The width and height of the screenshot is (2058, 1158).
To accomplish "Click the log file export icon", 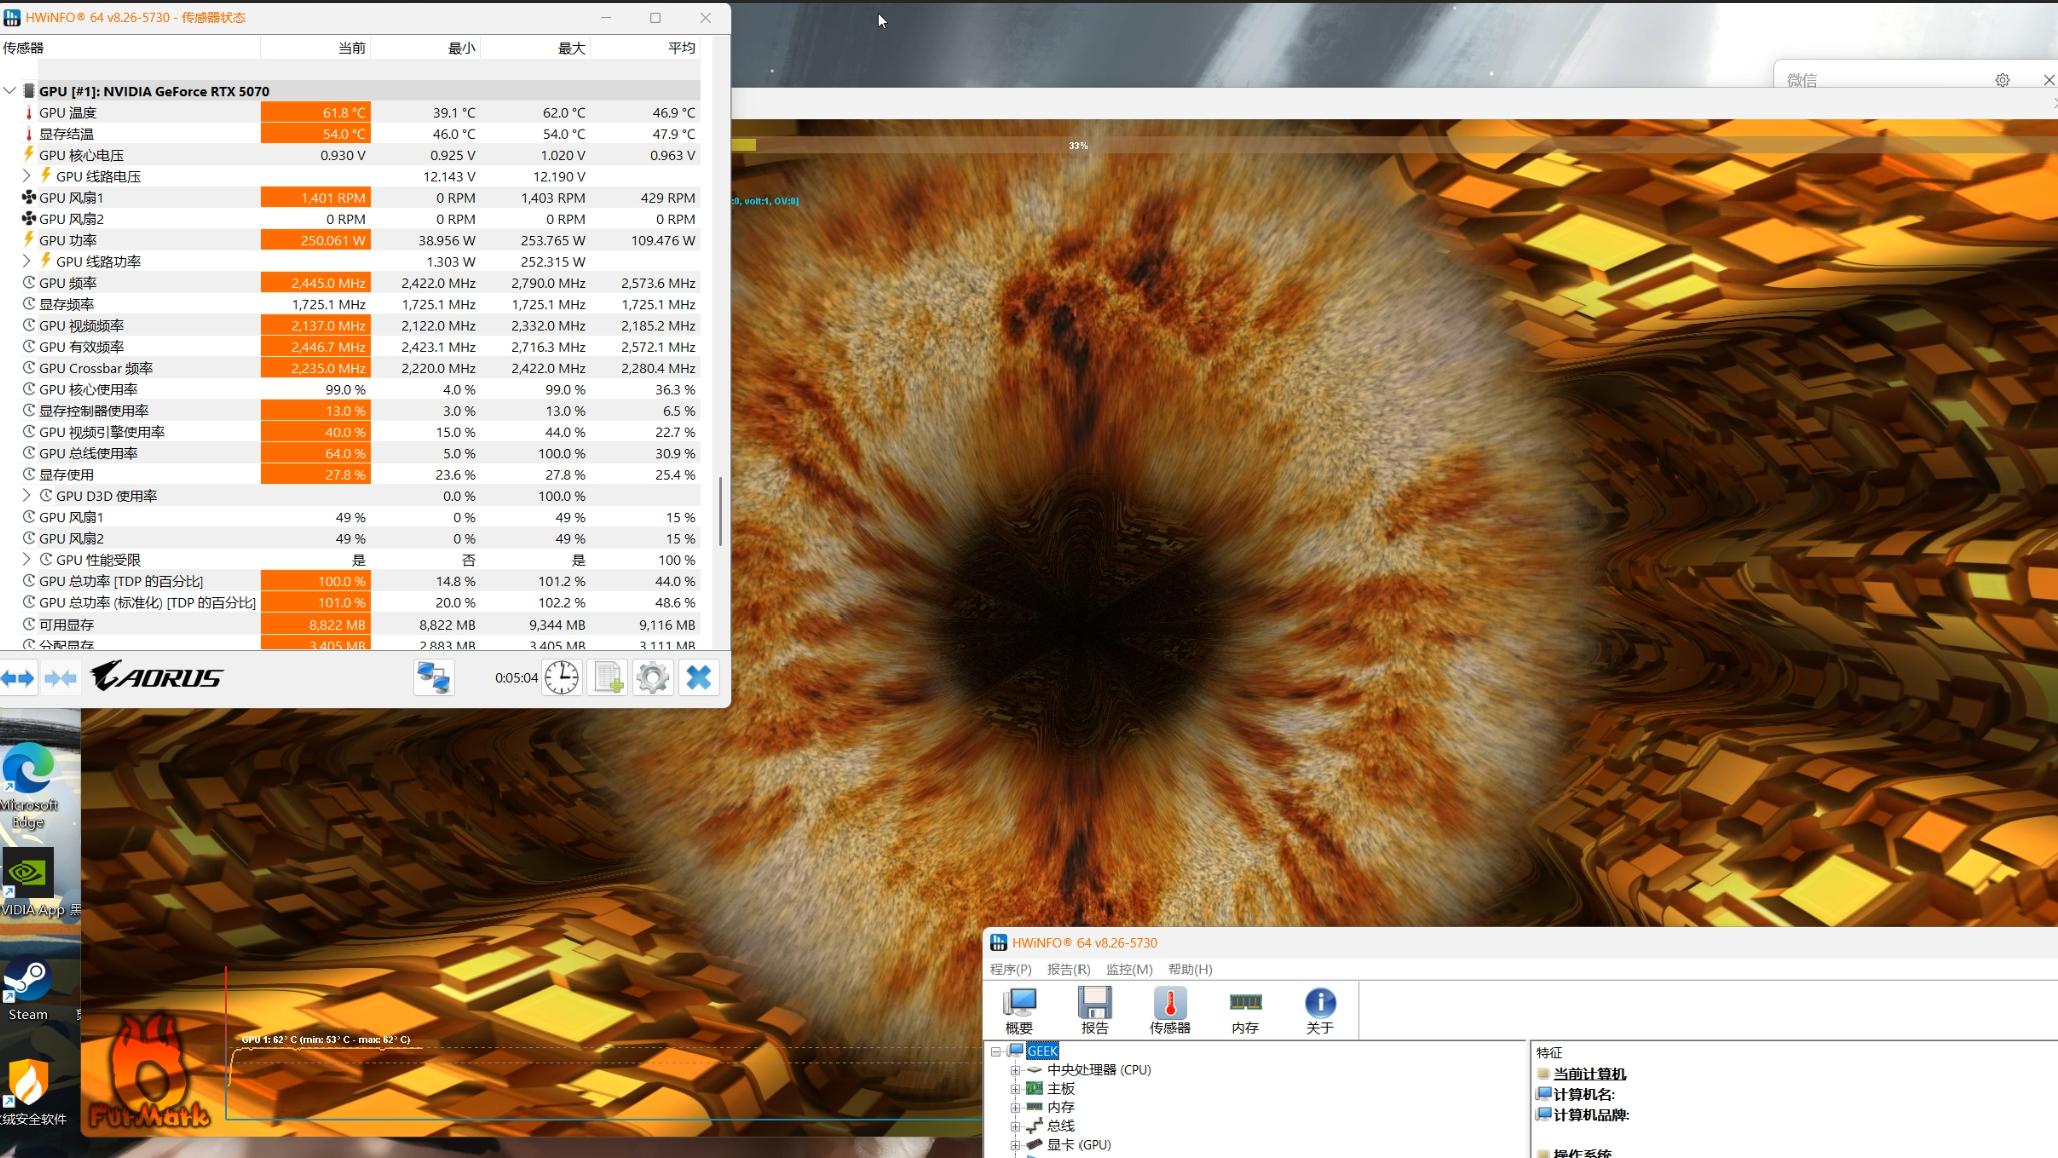I will point(608,678).
